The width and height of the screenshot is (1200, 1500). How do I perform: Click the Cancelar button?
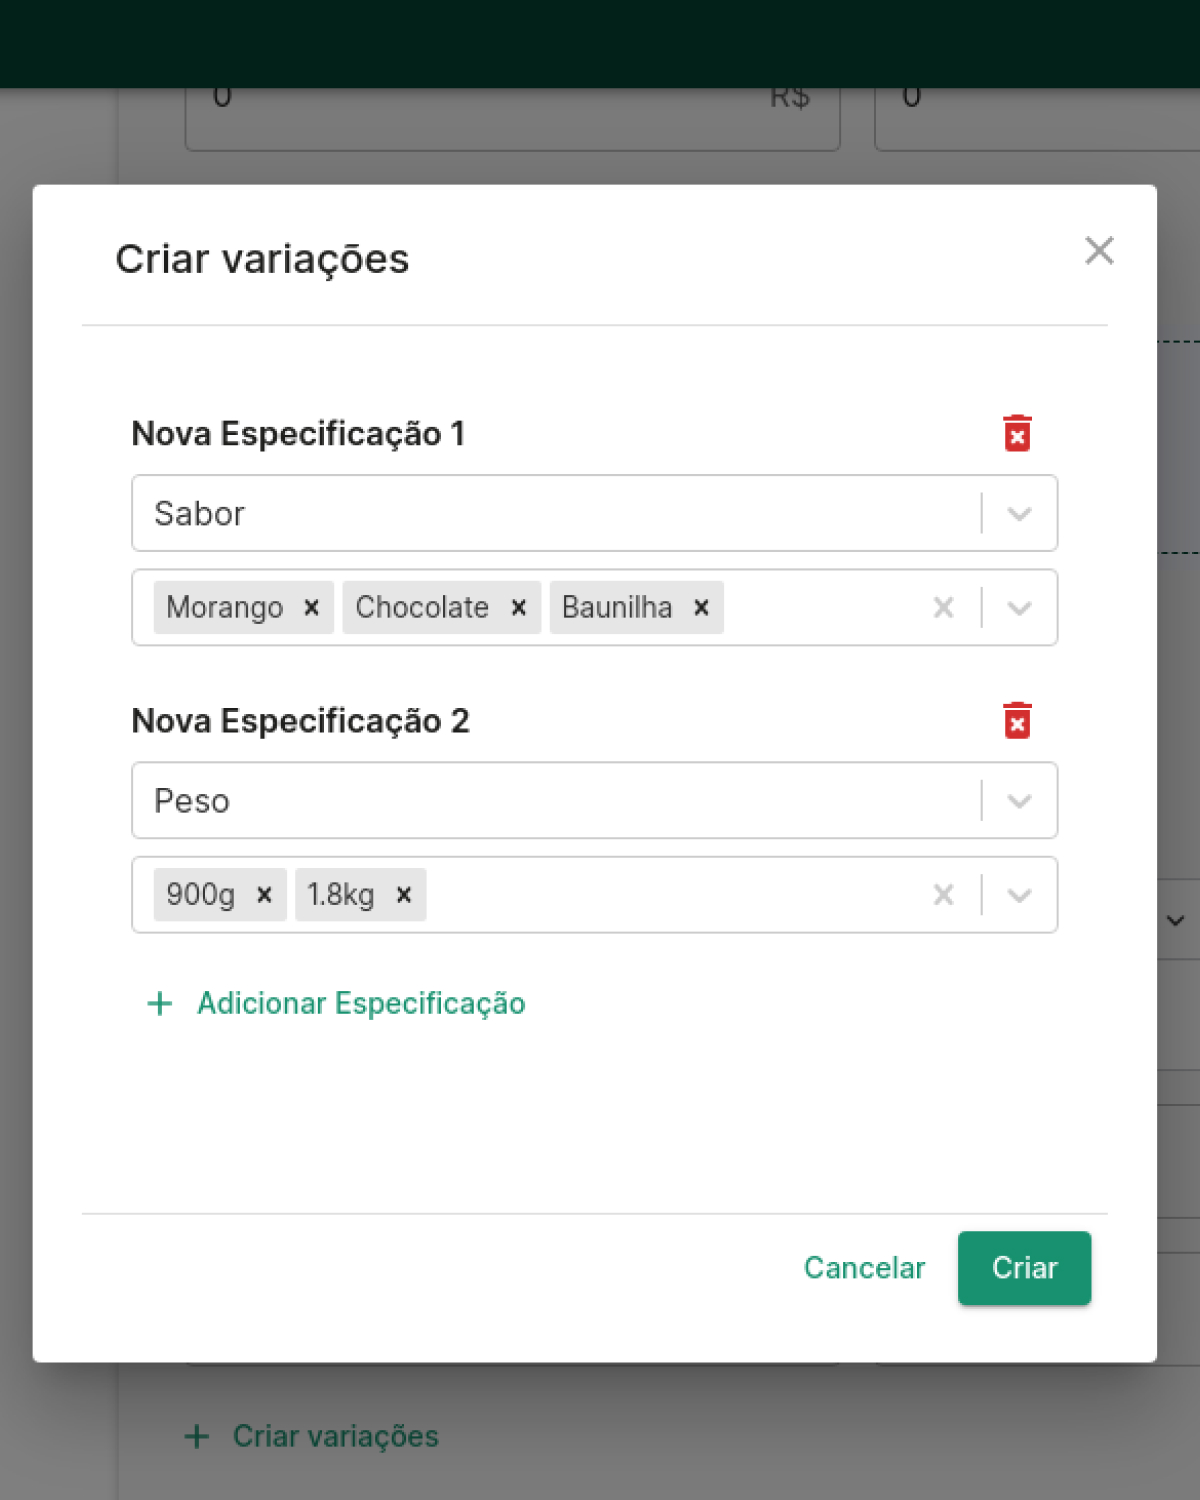864,1267
